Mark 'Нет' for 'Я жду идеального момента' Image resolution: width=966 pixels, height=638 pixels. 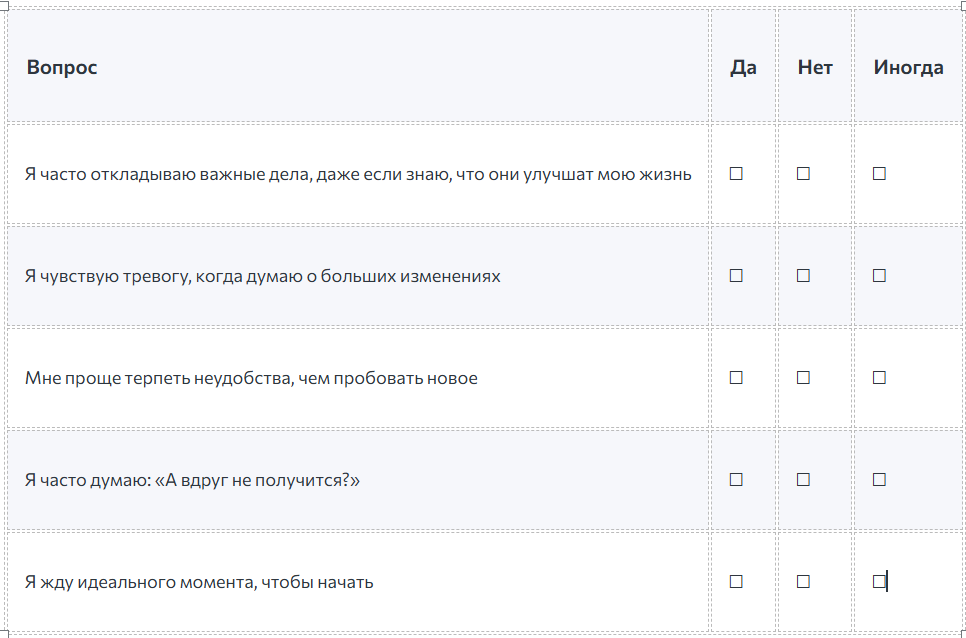point(803,582)
